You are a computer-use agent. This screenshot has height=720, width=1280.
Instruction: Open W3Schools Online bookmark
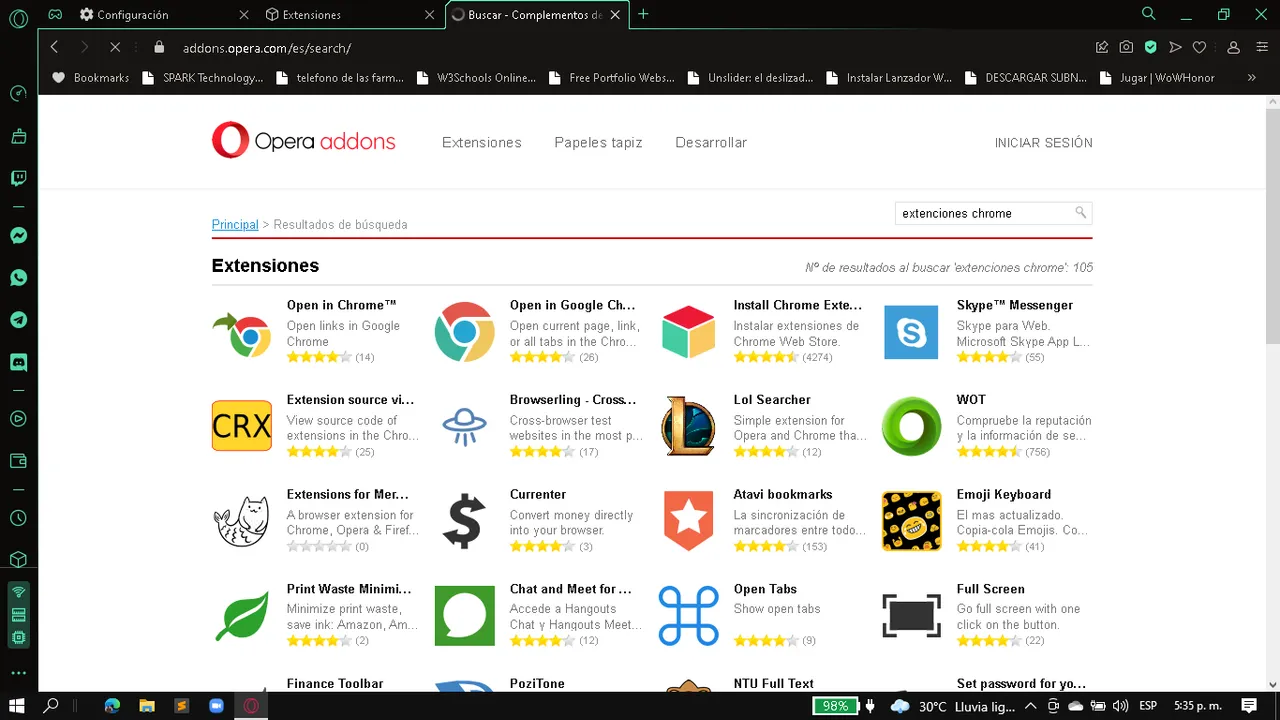click(477, 77)
